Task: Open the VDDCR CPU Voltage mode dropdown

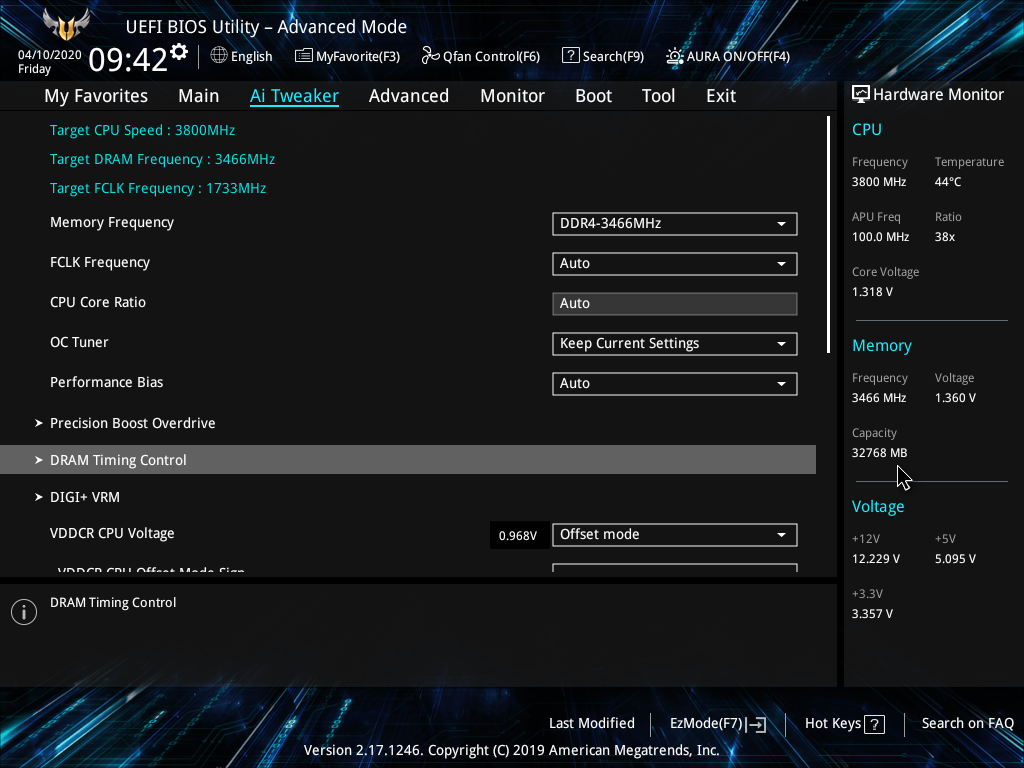Action: pyautogui.click(x=675, y=535)
